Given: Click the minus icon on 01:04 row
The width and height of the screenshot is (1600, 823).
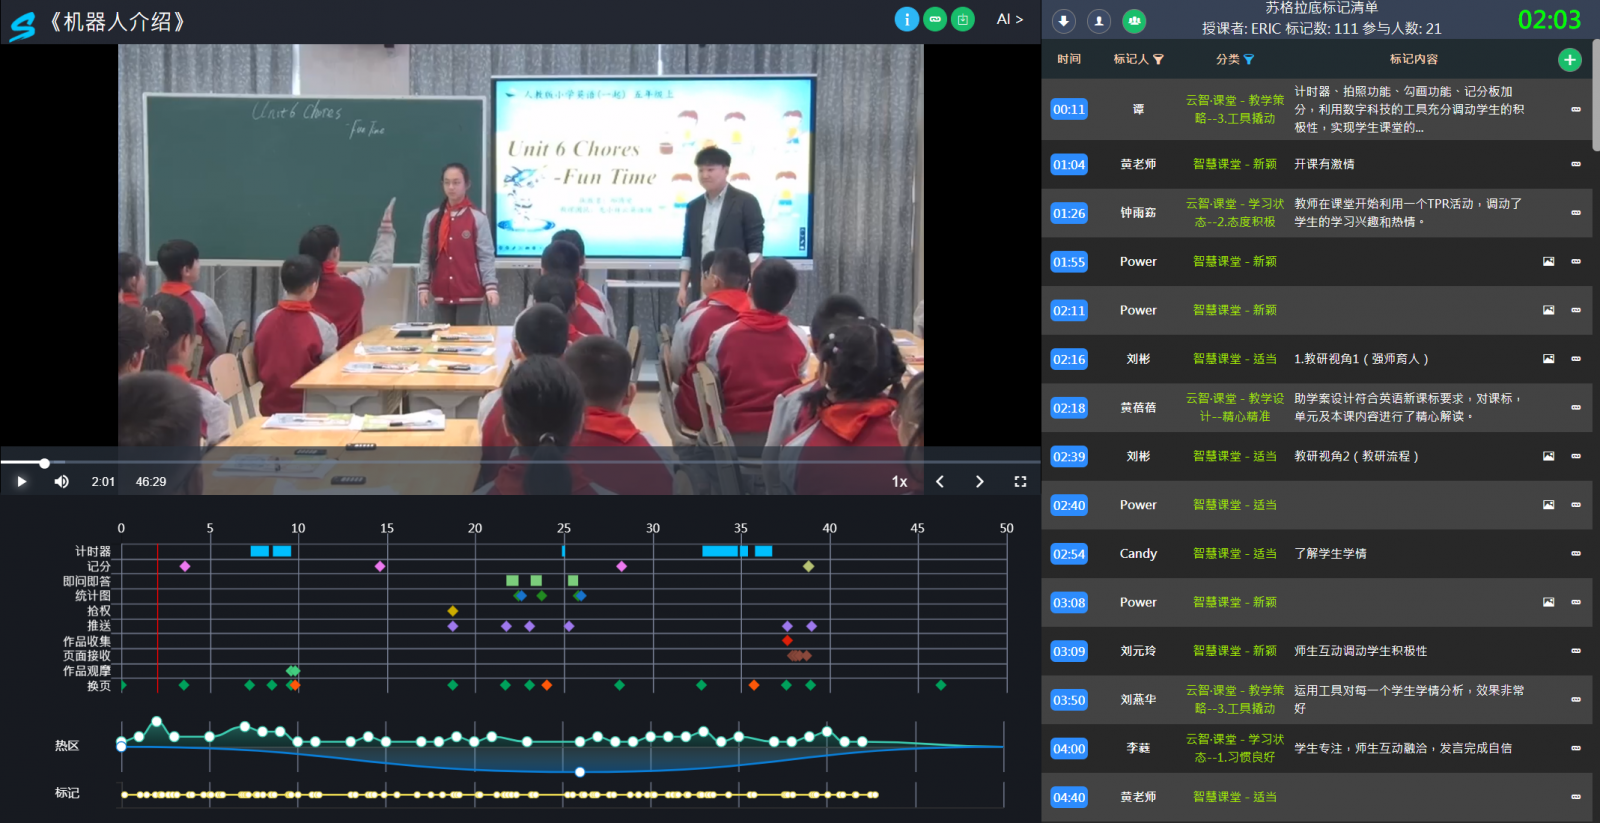Looking at the screenshot, I should pos(1576,164).
